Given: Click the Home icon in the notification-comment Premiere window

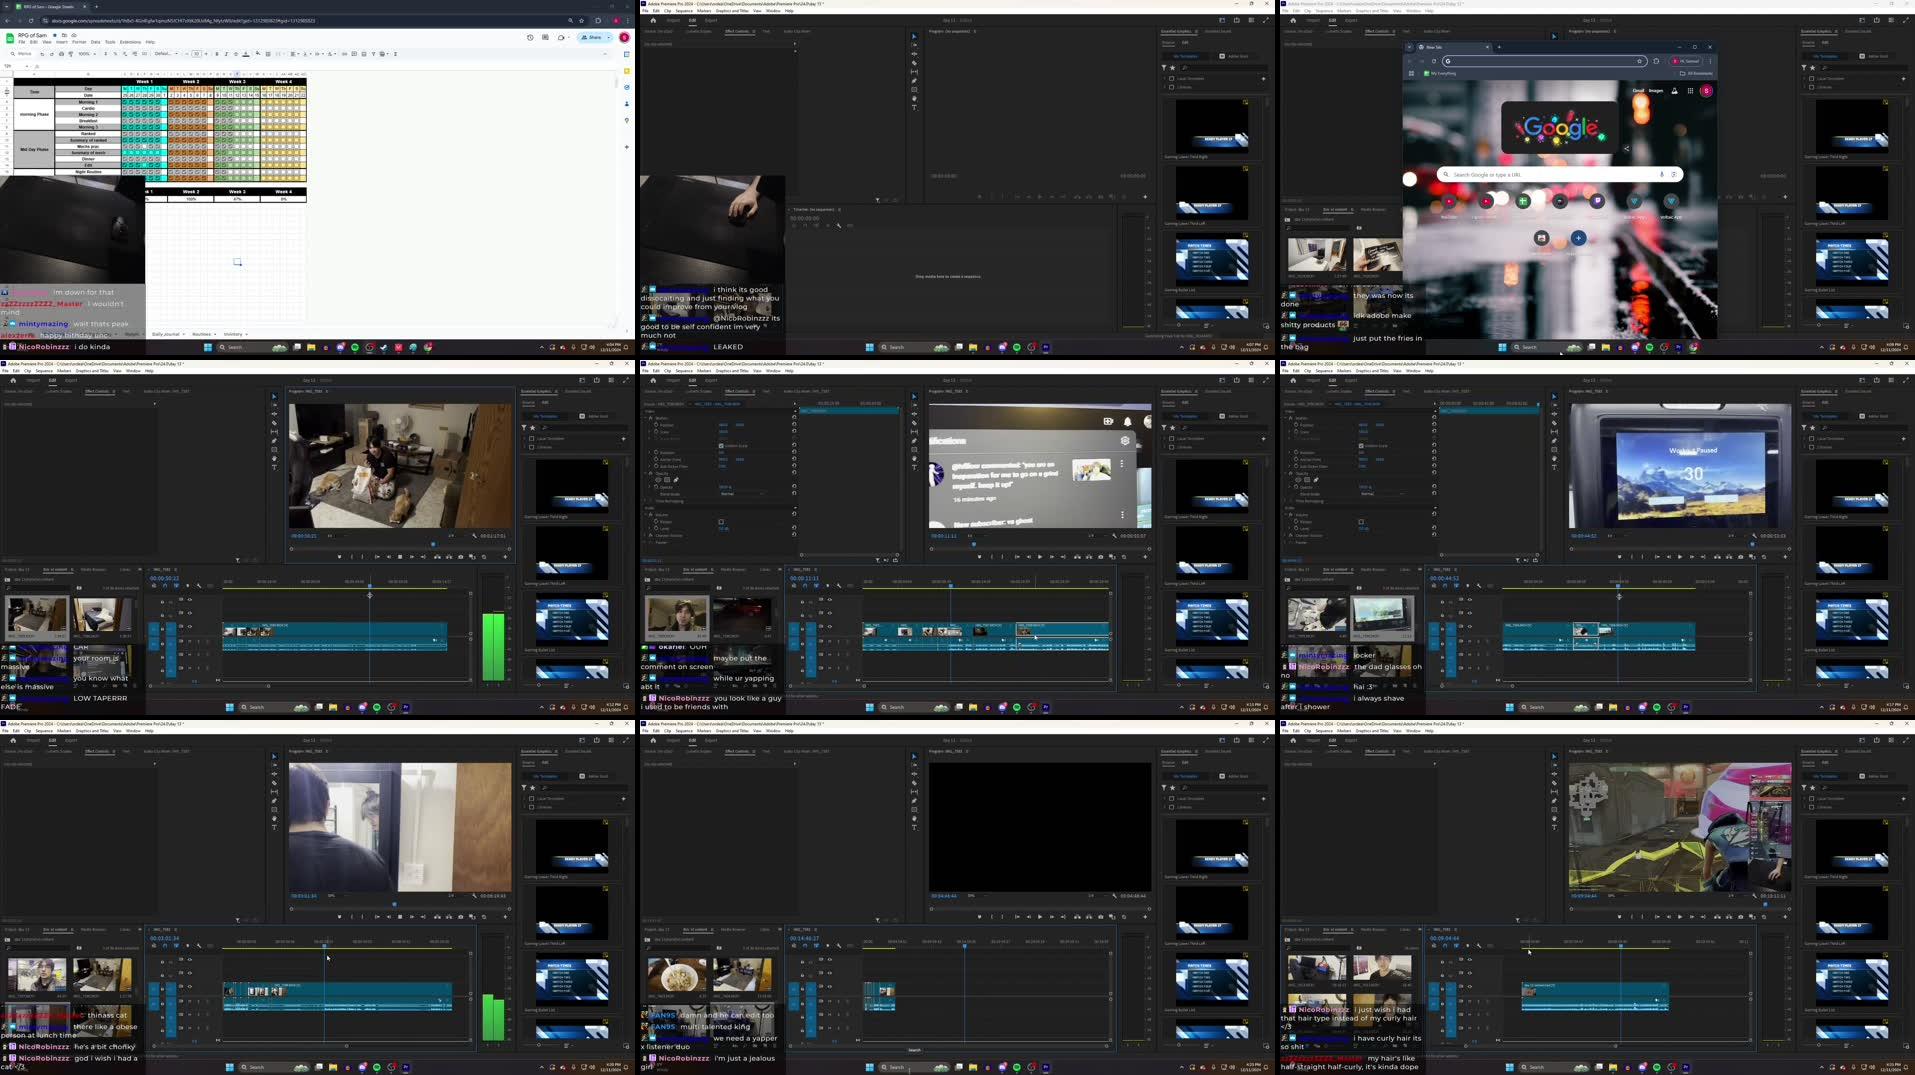Looking at the screenshot, I should tap(653, 380).
